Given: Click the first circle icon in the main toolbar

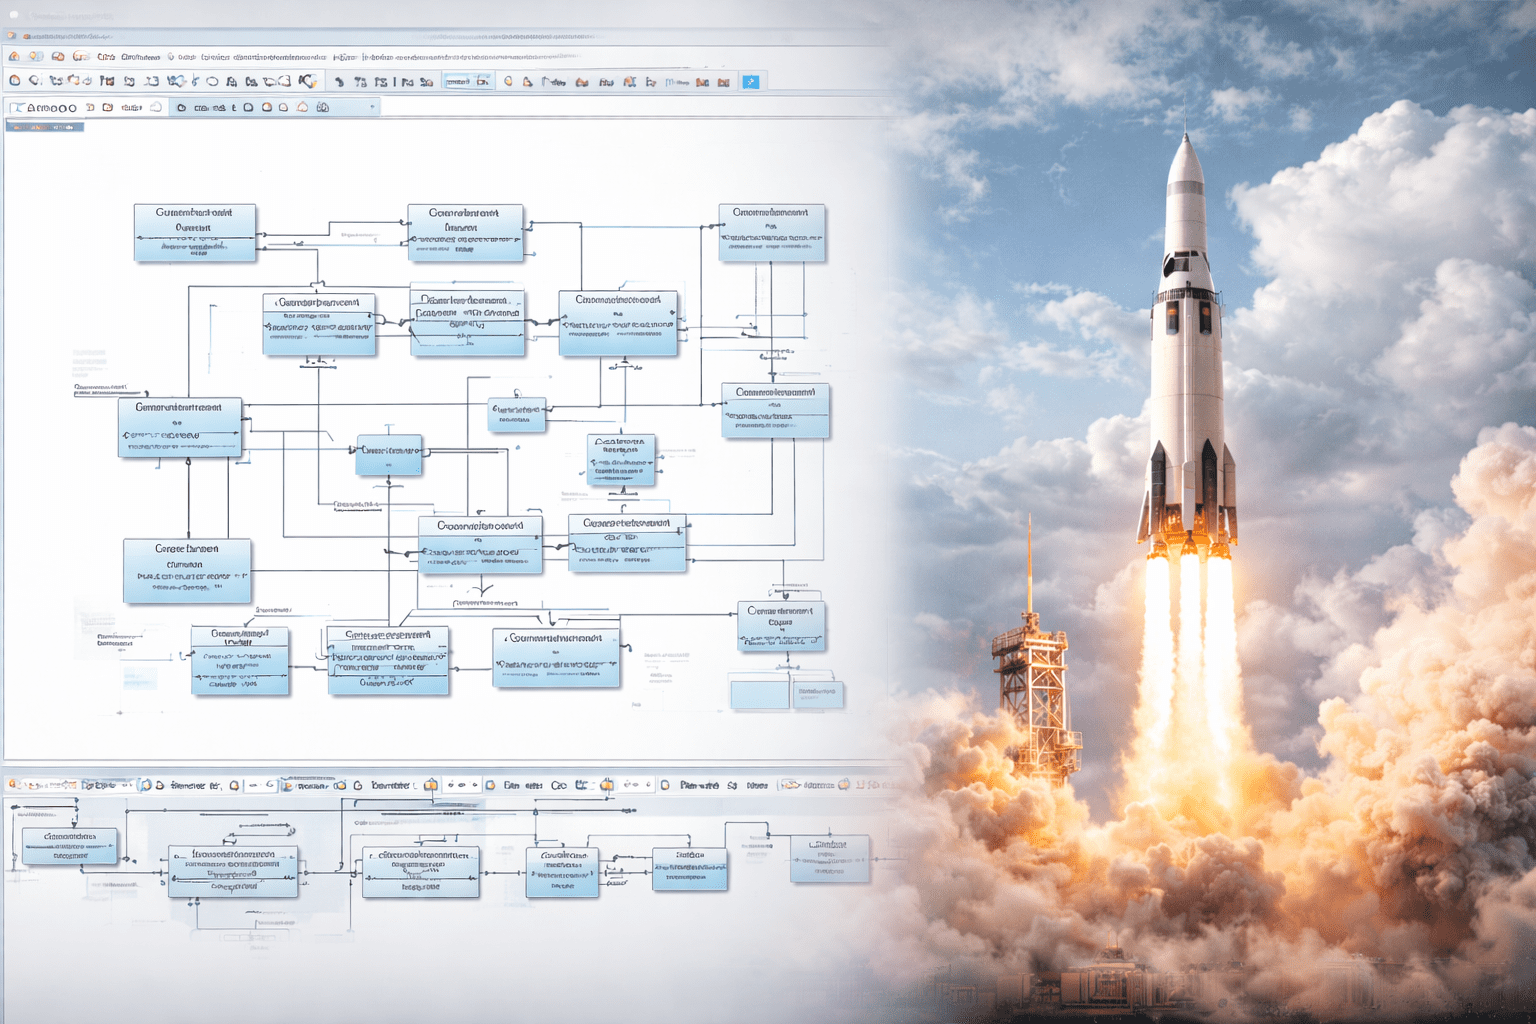Looking at the screenshot, I should pyautogui.click(x=14, y=81).
